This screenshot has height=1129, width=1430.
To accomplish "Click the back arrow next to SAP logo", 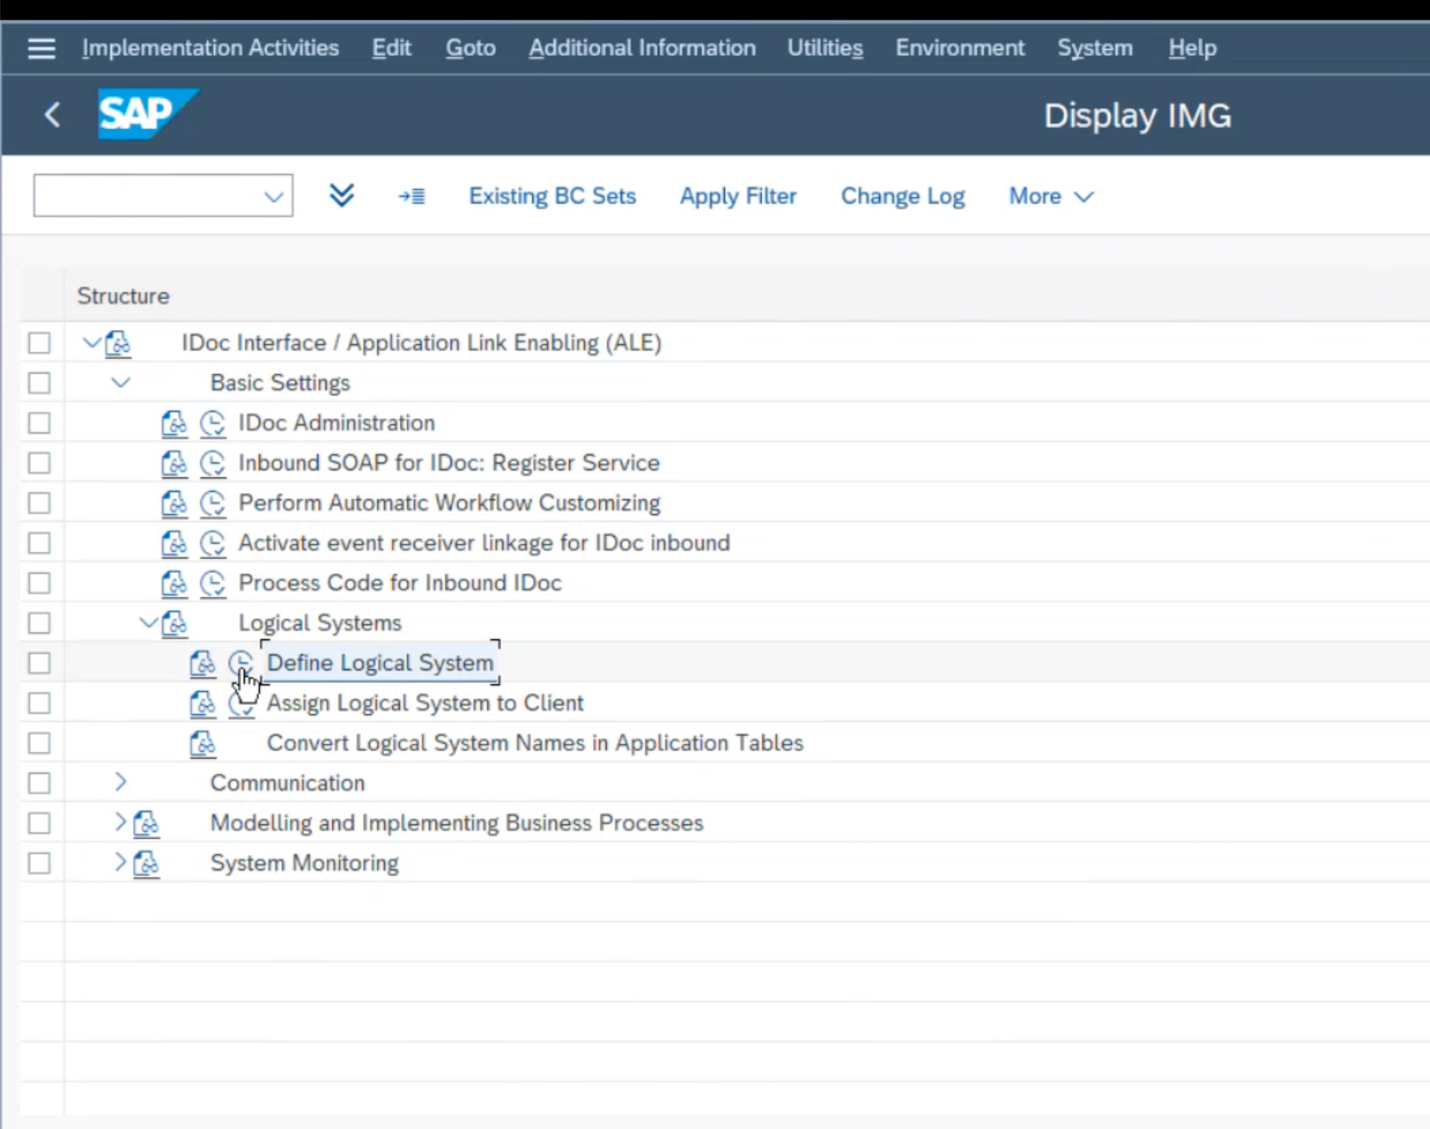I will tap(53, 115).
